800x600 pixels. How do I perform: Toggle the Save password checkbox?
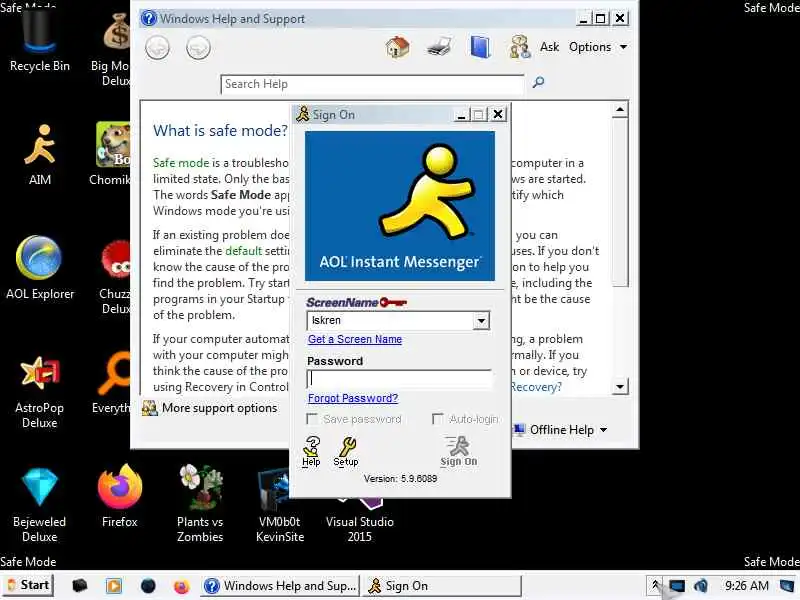coord(312,419)
